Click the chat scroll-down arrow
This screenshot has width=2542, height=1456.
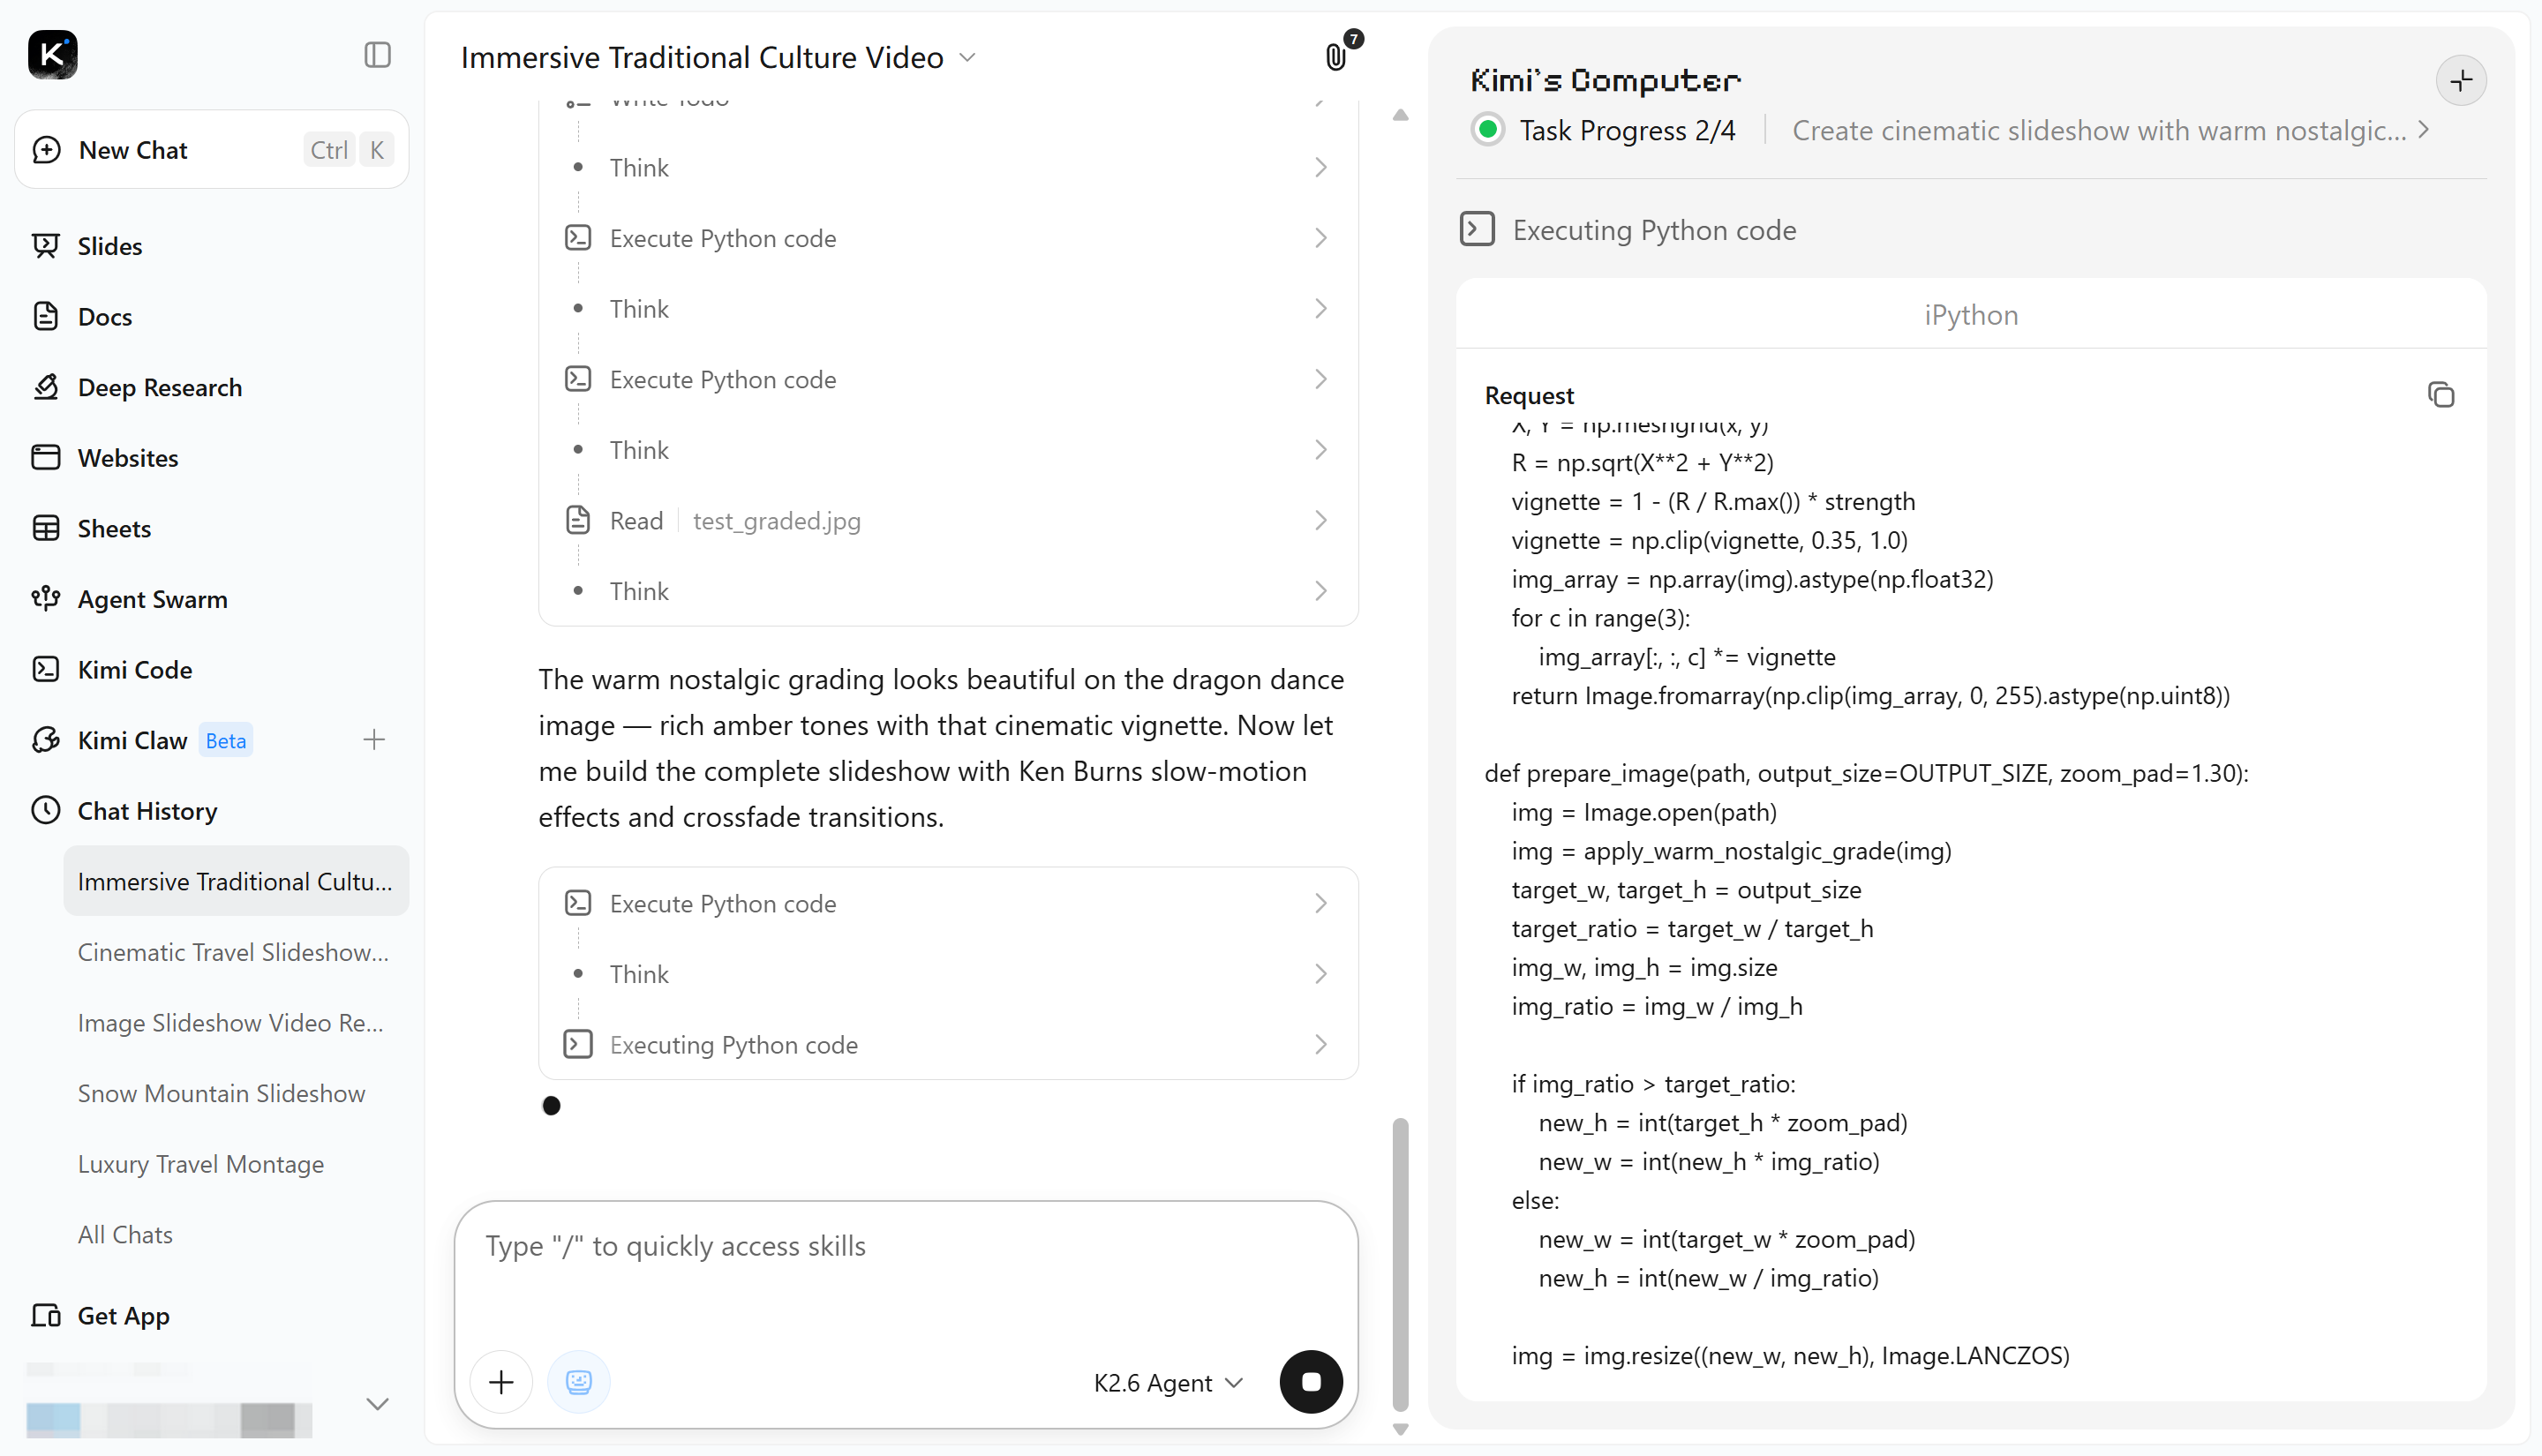(x=1401, y=1430)
